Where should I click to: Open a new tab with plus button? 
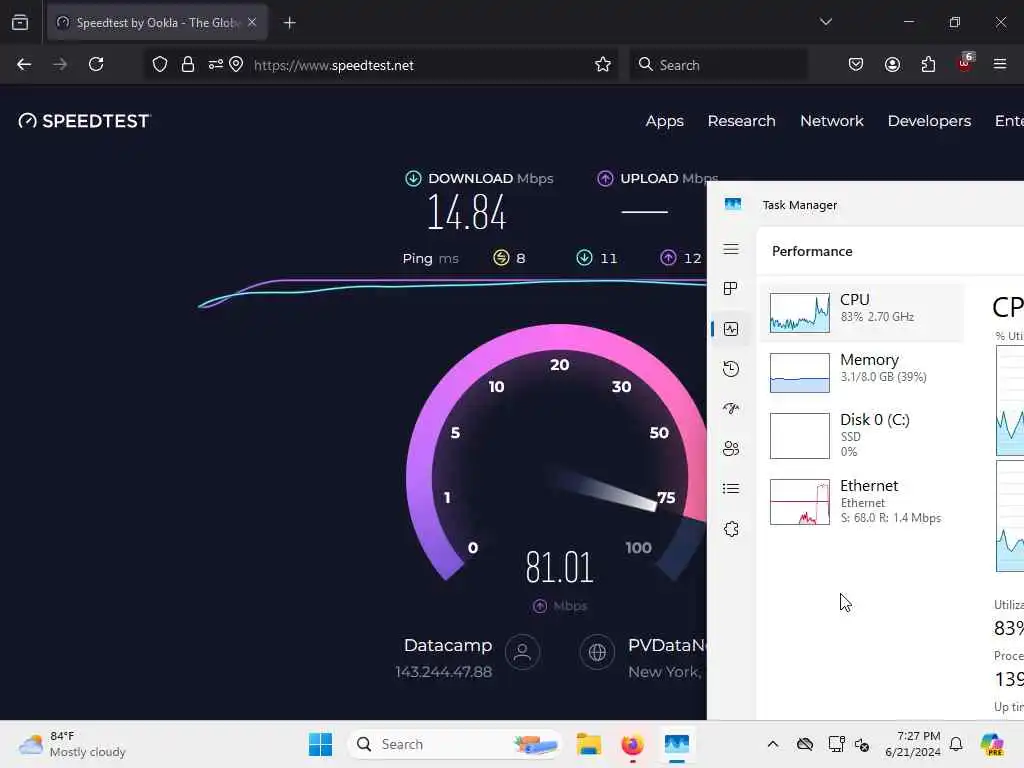pos(289,23)
